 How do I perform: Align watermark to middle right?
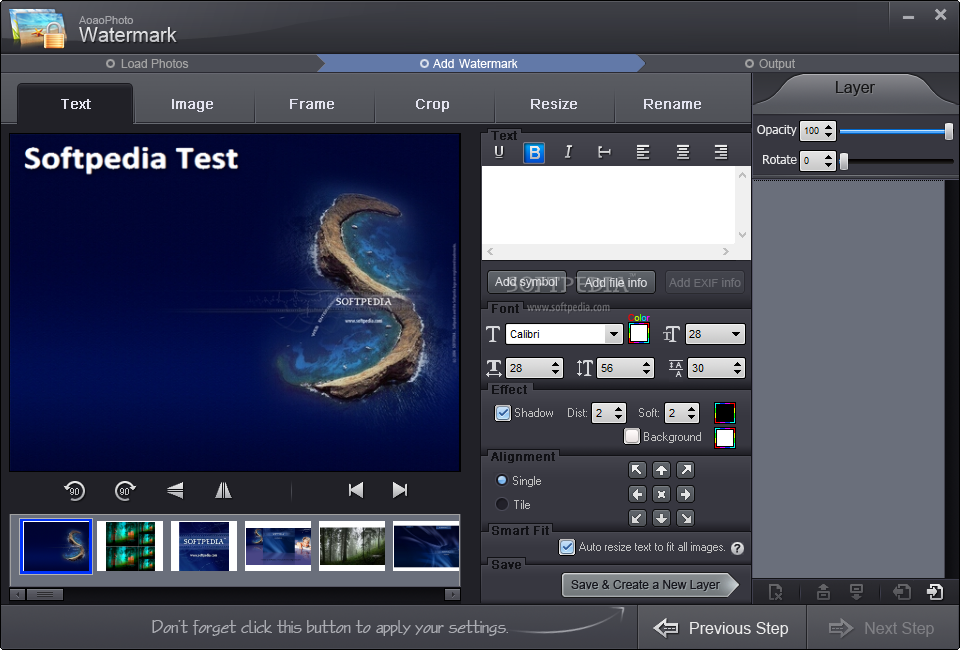coord(686,494)
